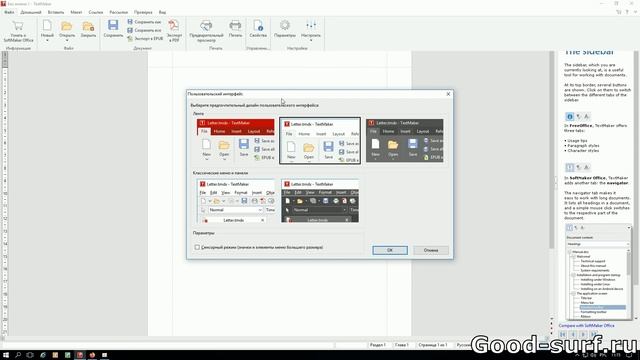Click the SoftMaker Office shopping cart icon

[x=18, y=26]
